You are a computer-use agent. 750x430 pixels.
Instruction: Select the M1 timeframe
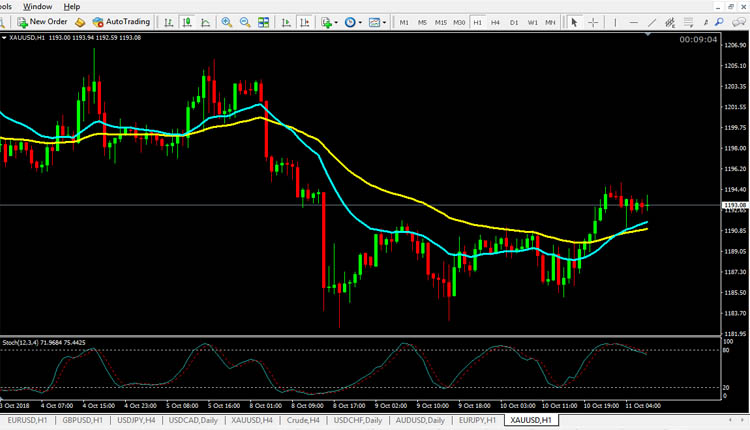404,22
